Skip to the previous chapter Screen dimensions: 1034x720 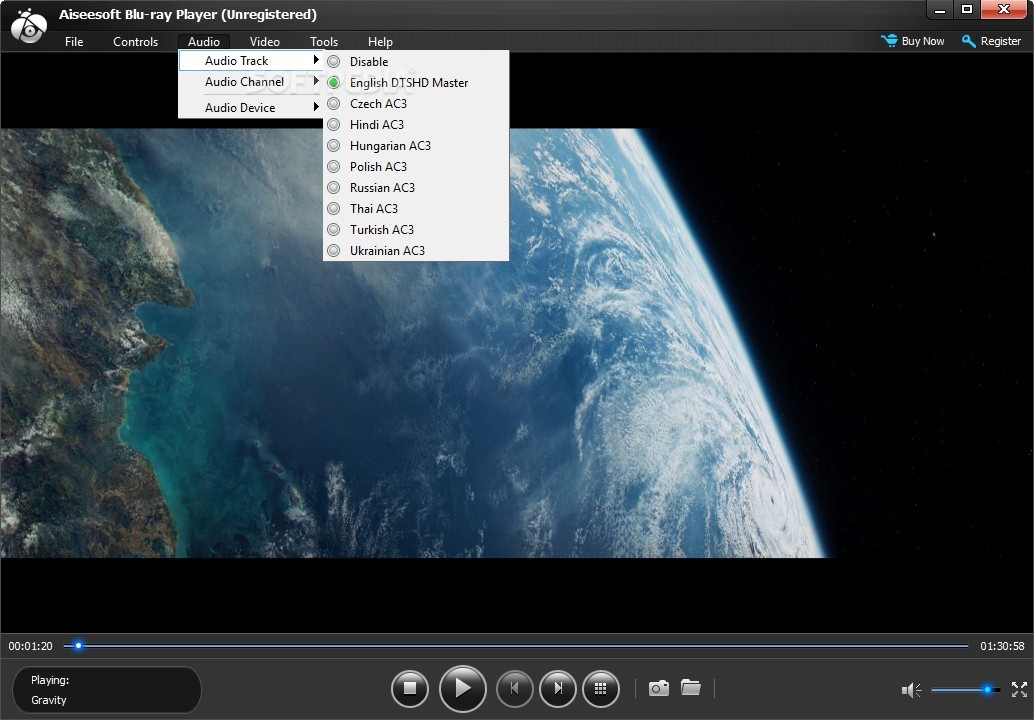tap(514, 688)
